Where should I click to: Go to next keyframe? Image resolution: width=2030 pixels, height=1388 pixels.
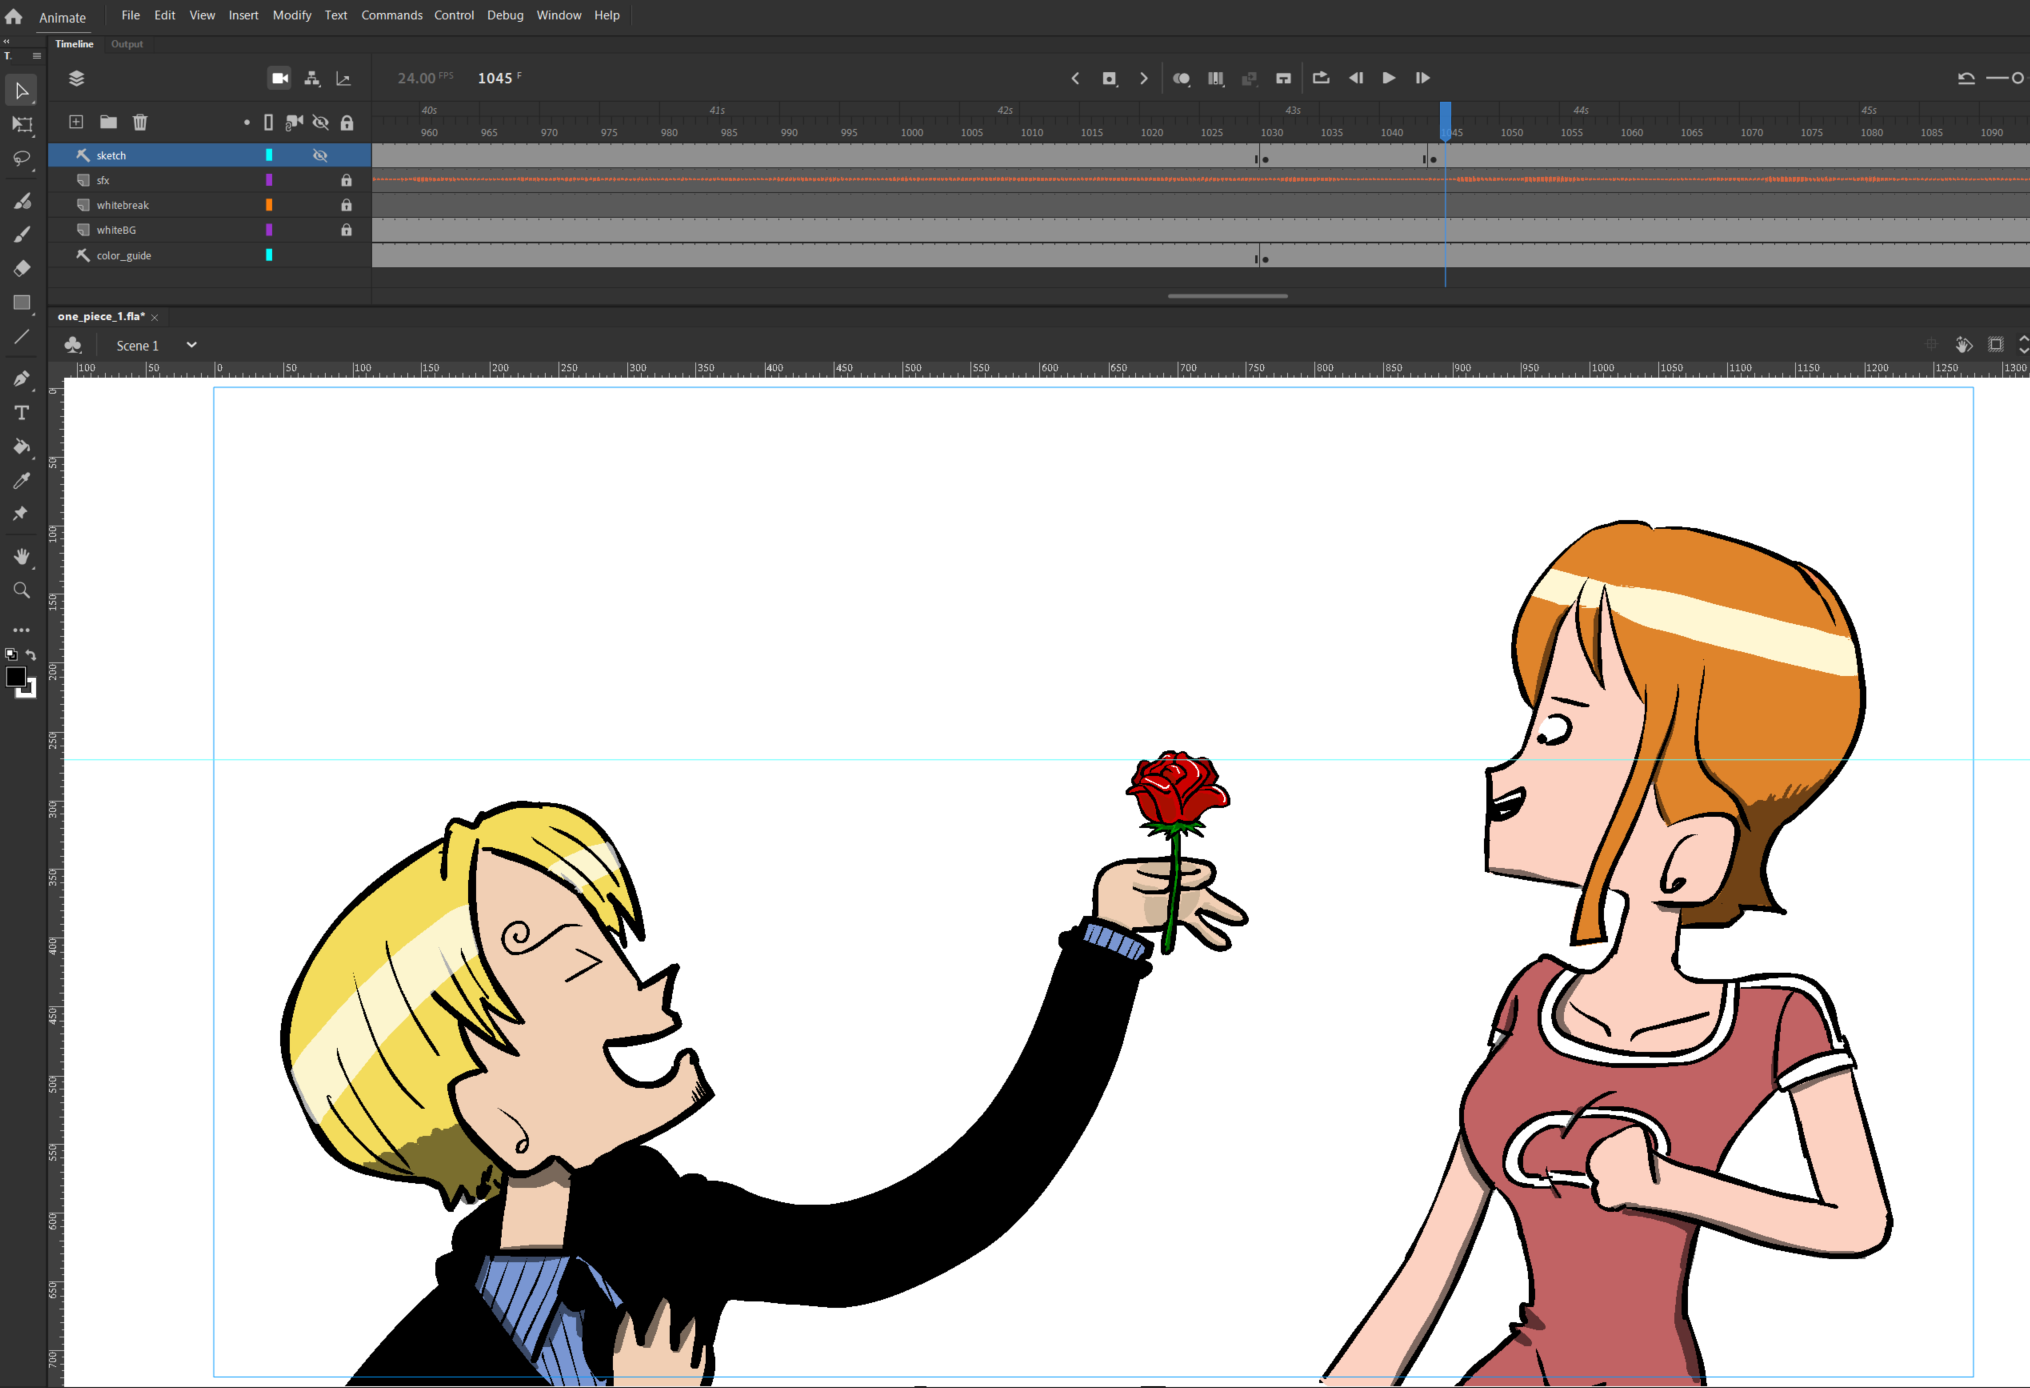click(x=1144, y=78)
